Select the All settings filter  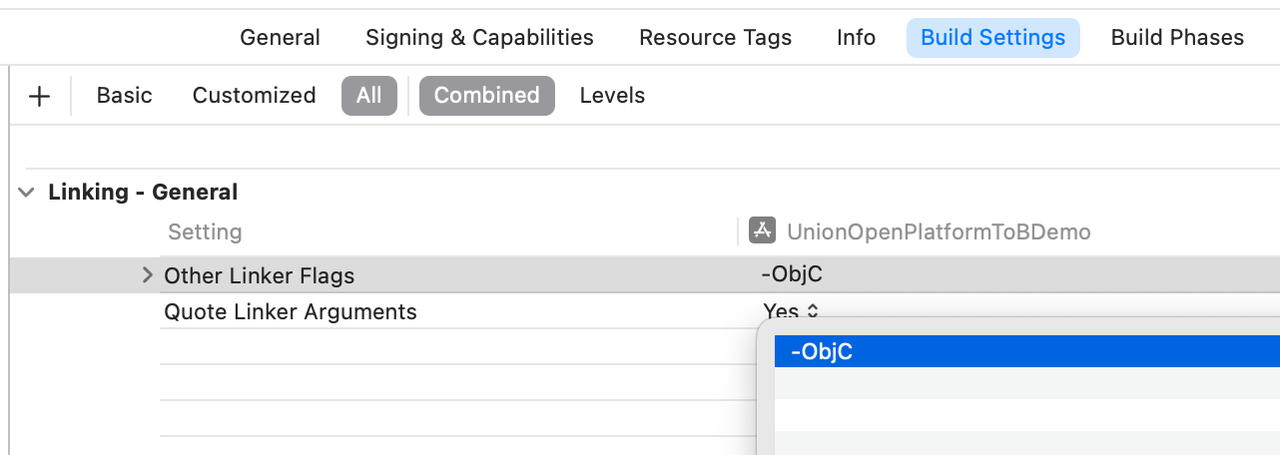point(369,96)
